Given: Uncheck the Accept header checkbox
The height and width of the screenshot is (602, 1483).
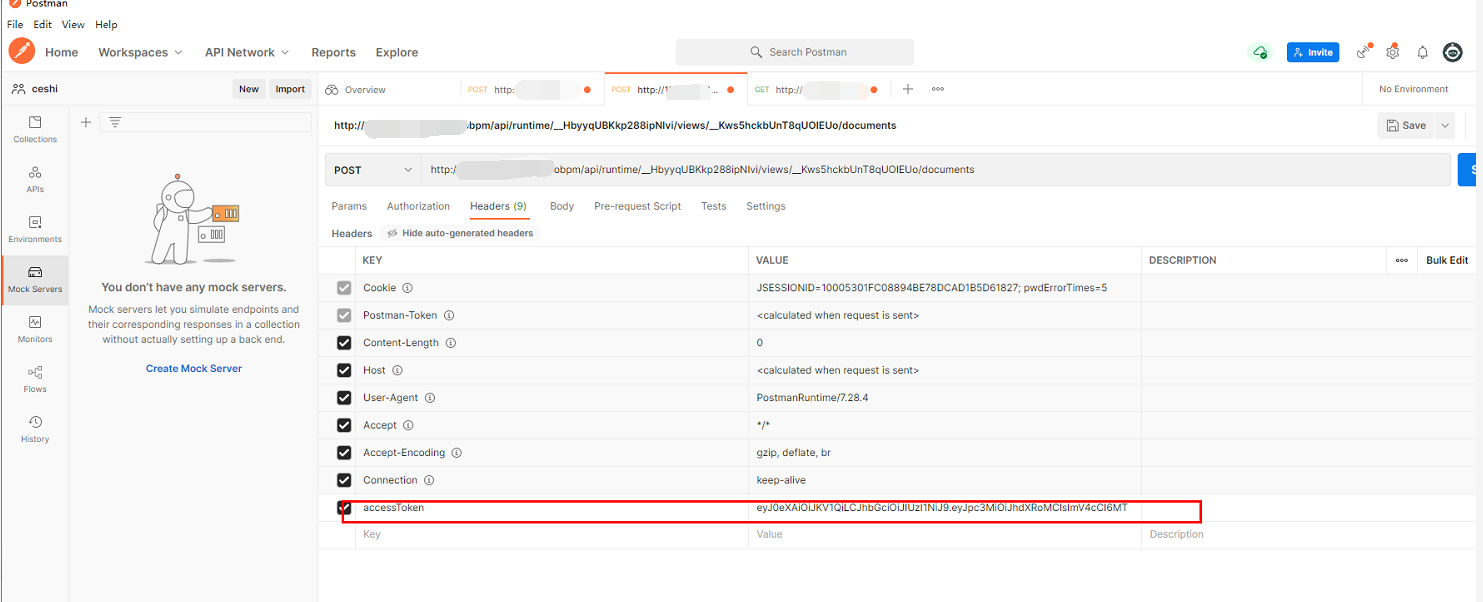Looking at the screenshot, I should (x=344, y=425).
